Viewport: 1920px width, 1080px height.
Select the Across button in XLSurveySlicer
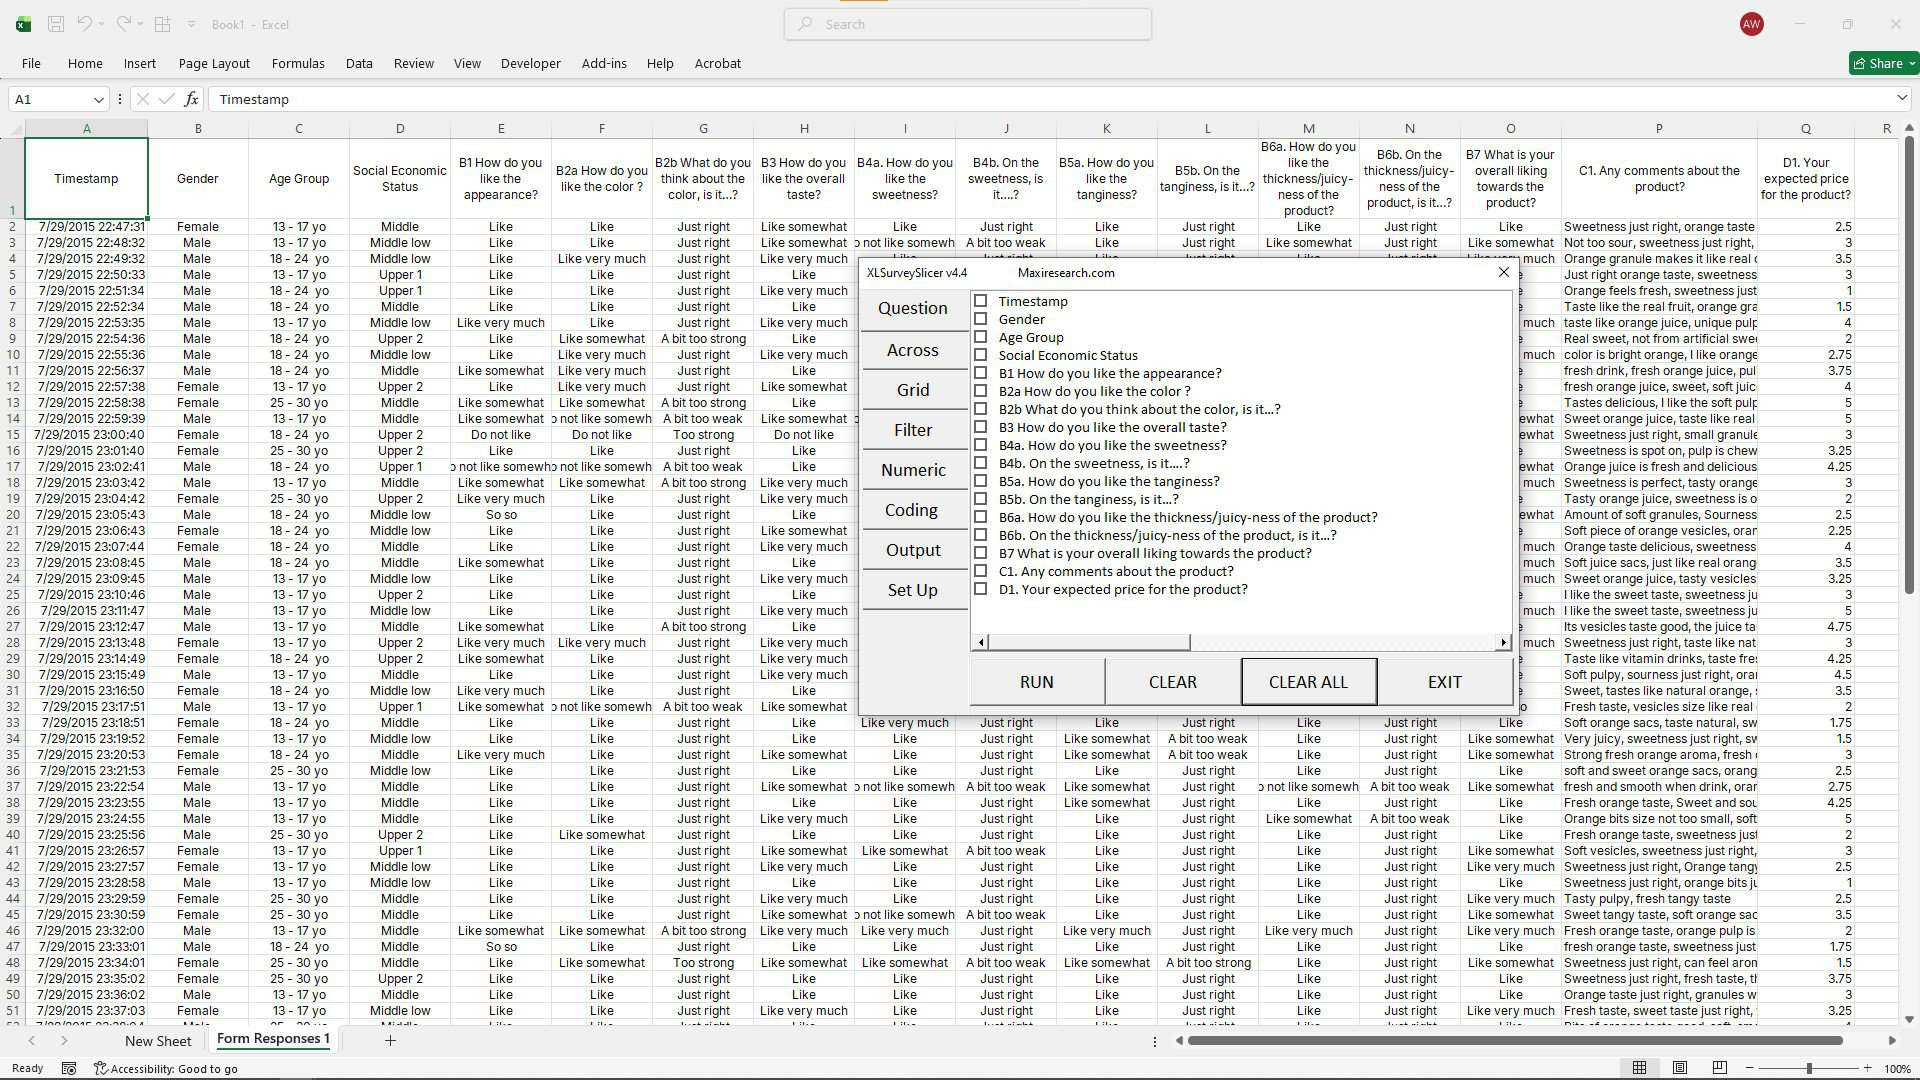click(x=912, y=350)
